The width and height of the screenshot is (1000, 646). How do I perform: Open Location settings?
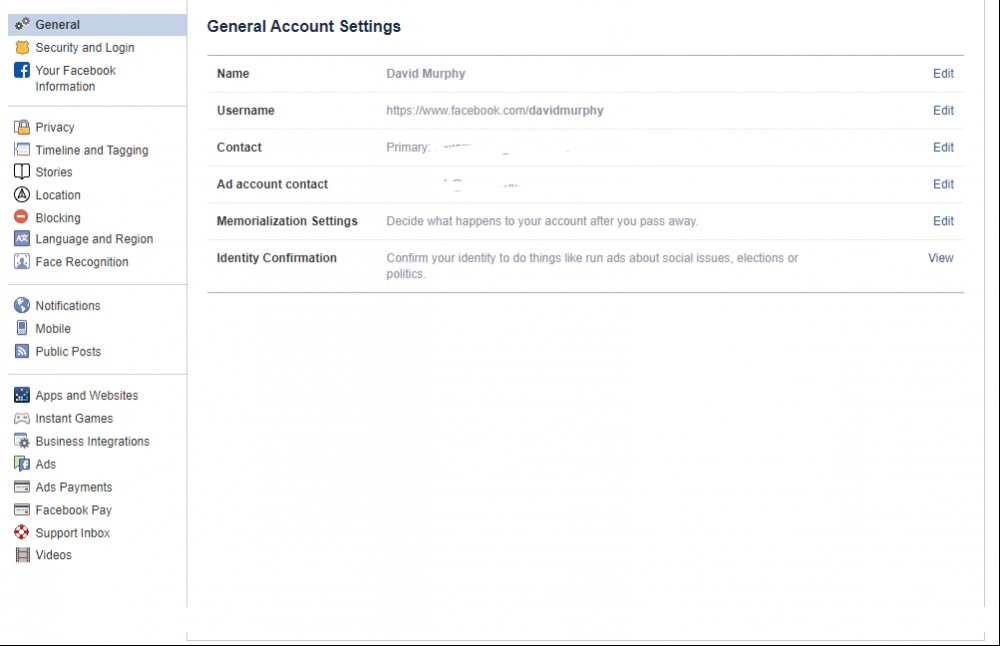[58, 195]
